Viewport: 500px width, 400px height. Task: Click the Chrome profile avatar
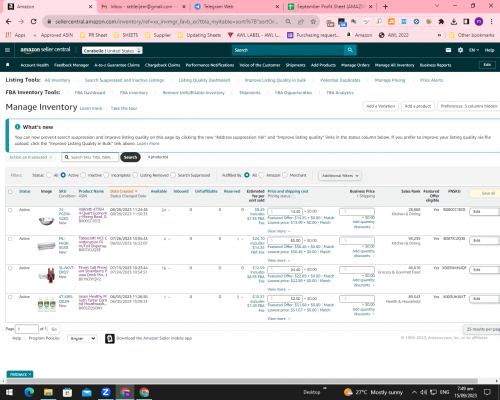point(479,22)
